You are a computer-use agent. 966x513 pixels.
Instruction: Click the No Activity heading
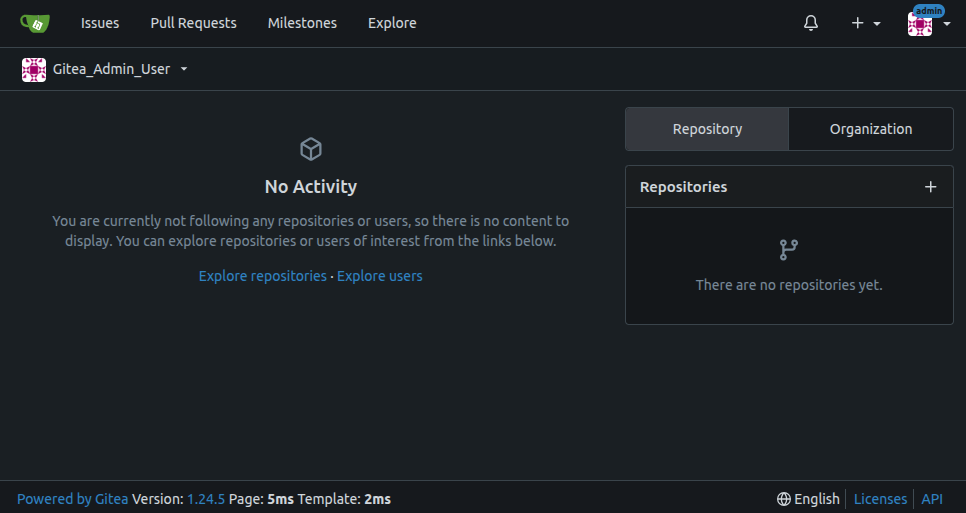point(310,187)
